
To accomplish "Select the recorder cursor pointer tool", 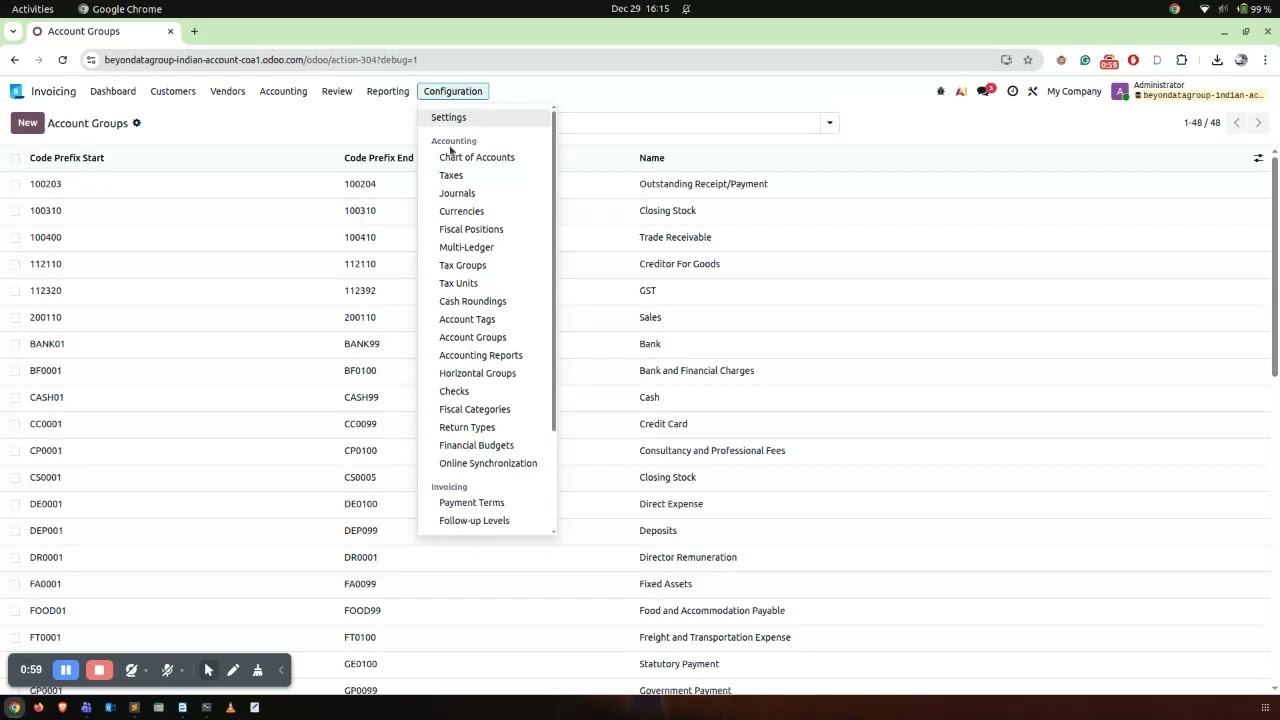I will [x=208, y=670].
